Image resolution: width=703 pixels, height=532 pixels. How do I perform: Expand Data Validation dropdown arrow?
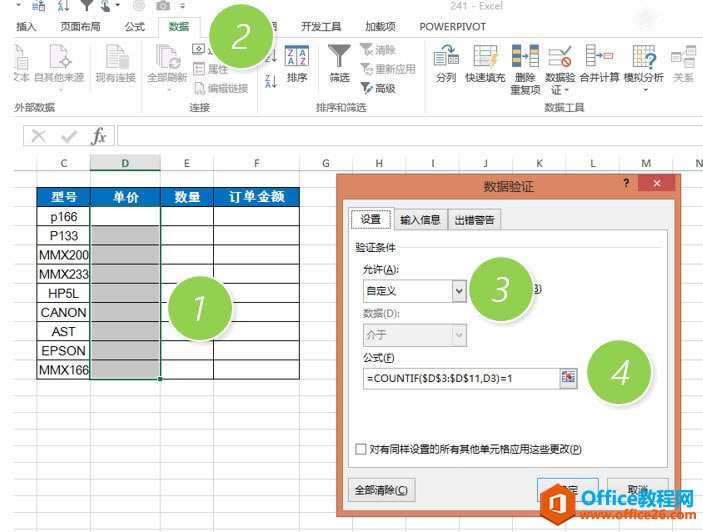pos(566,91)
